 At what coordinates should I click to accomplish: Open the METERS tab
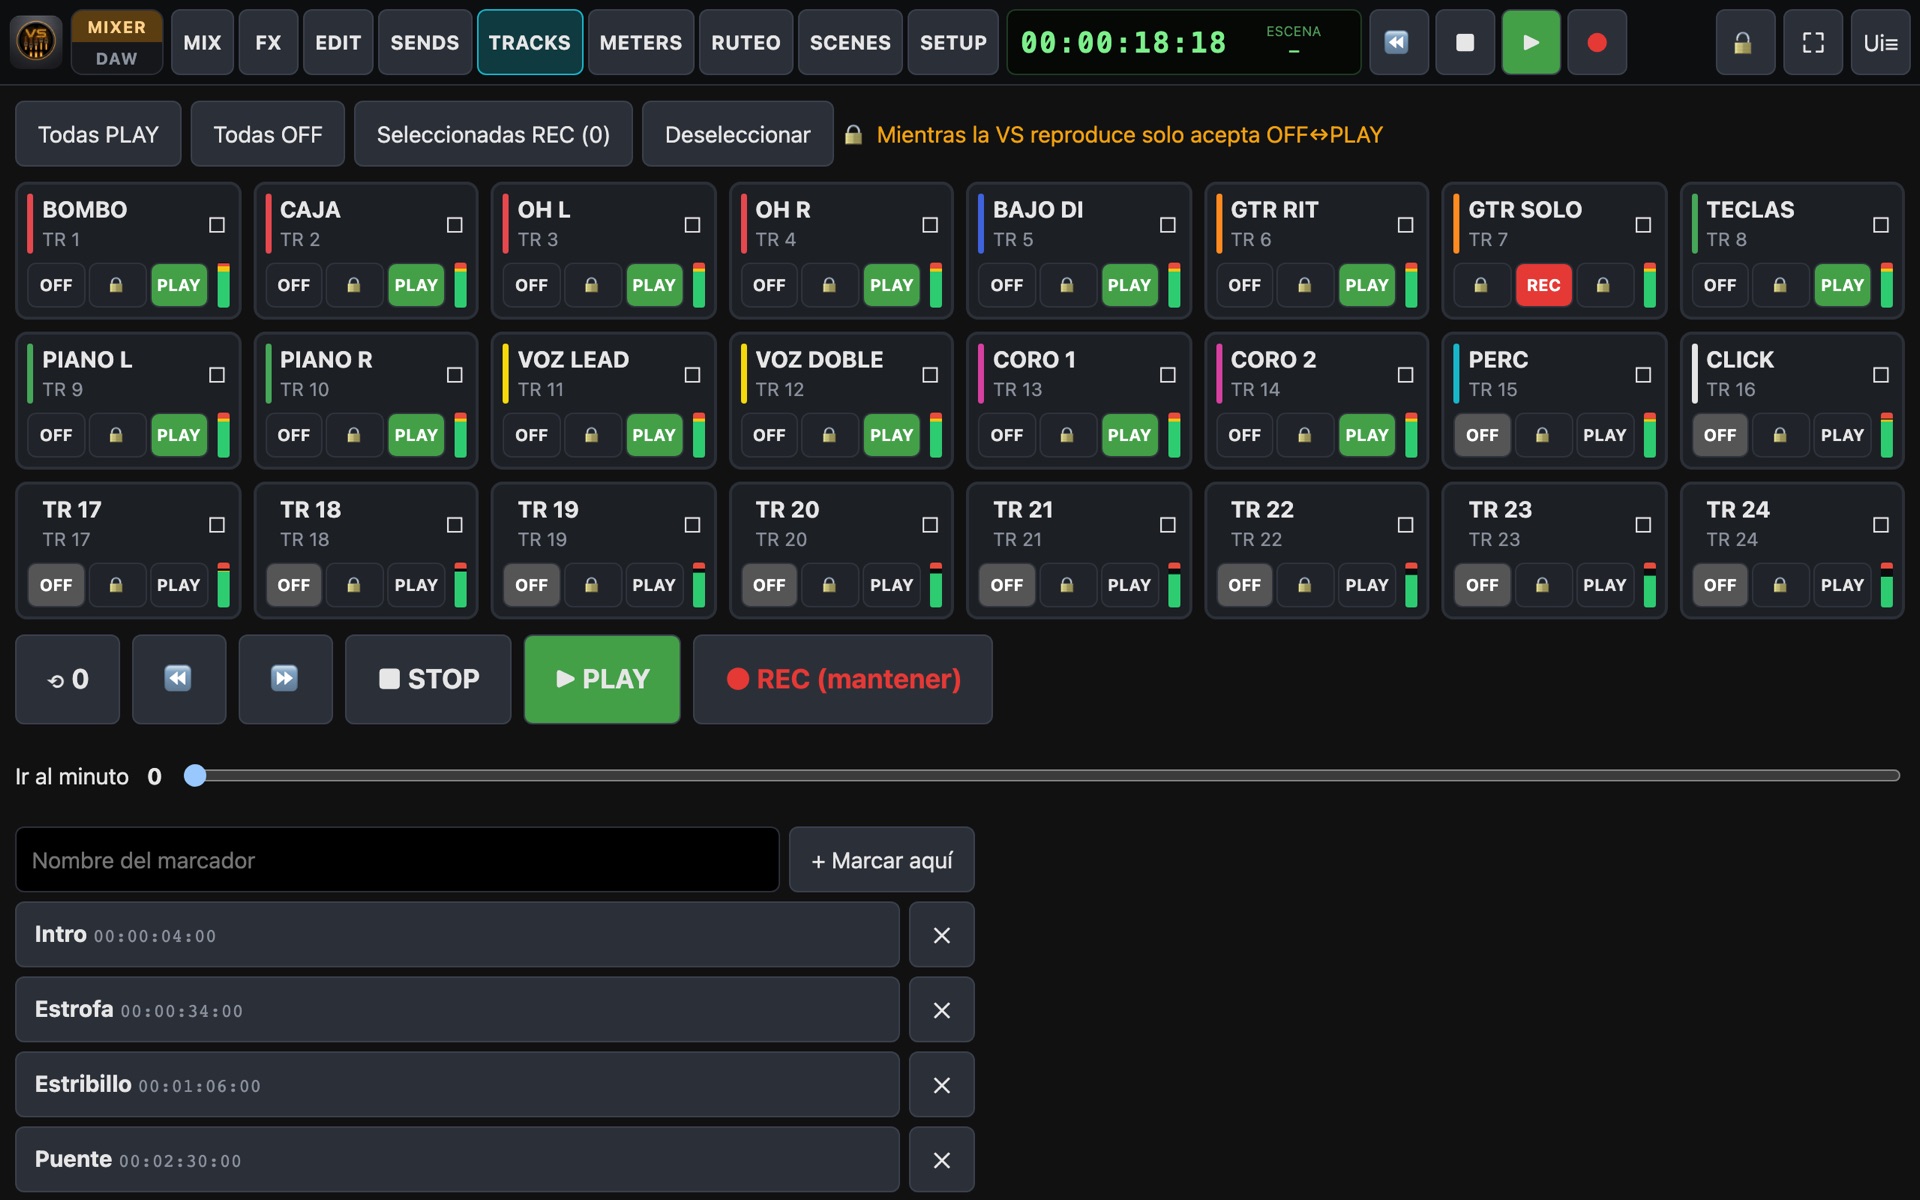[x=640, y=43]
